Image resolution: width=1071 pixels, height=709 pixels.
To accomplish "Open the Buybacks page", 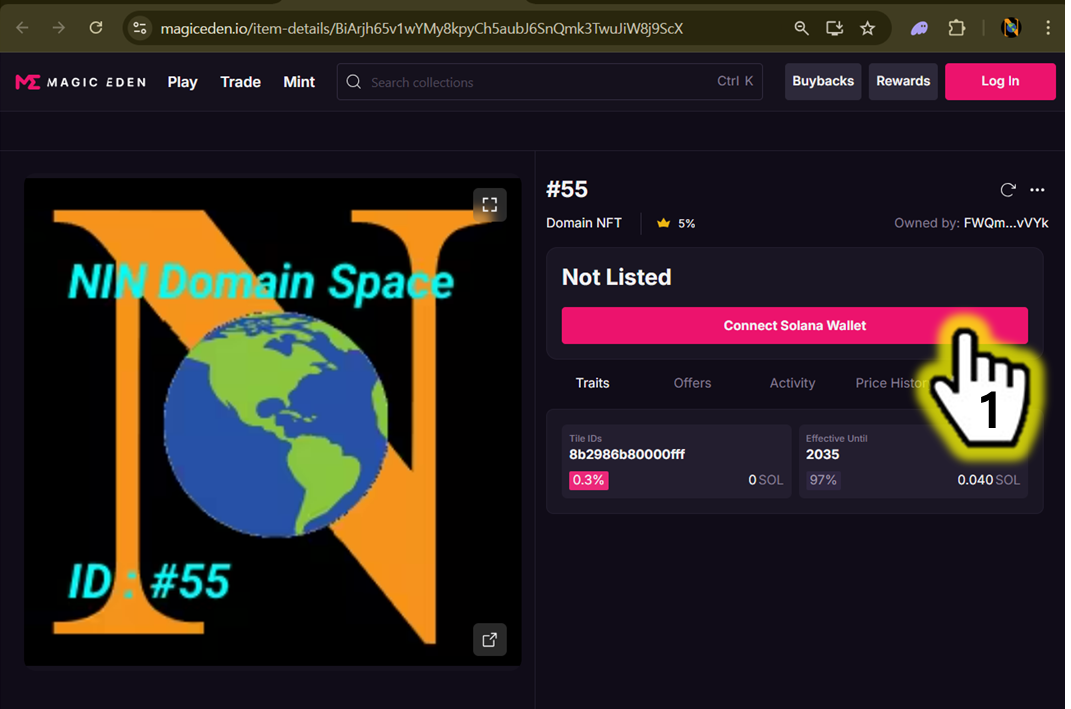I will pyautogui.click(x=822, y=81).
